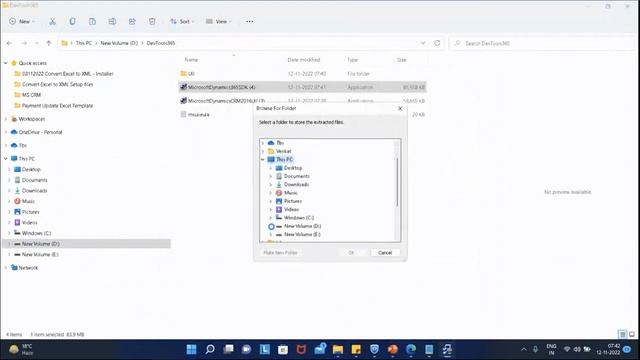
Task: Sort files by Name column header
Action: (x=191, y=60)
